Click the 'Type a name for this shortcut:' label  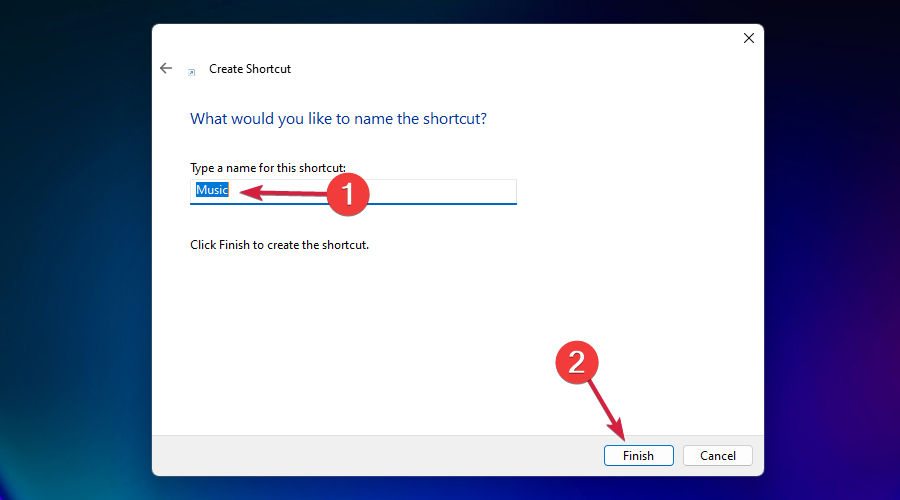[268, 168]
